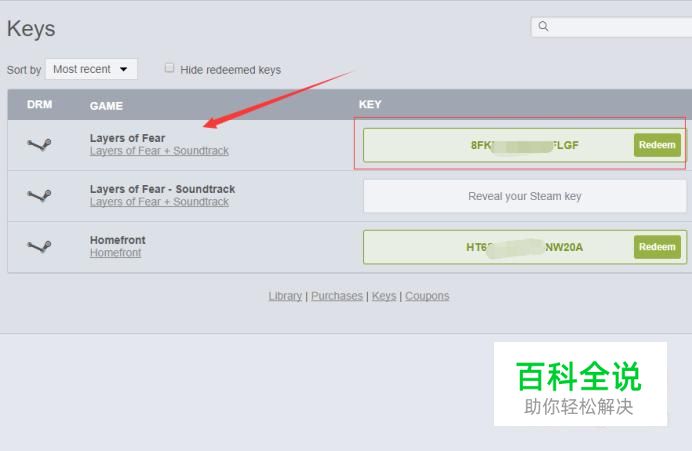Redeem the Homefront key
The image size is (692, 451).
657,247
